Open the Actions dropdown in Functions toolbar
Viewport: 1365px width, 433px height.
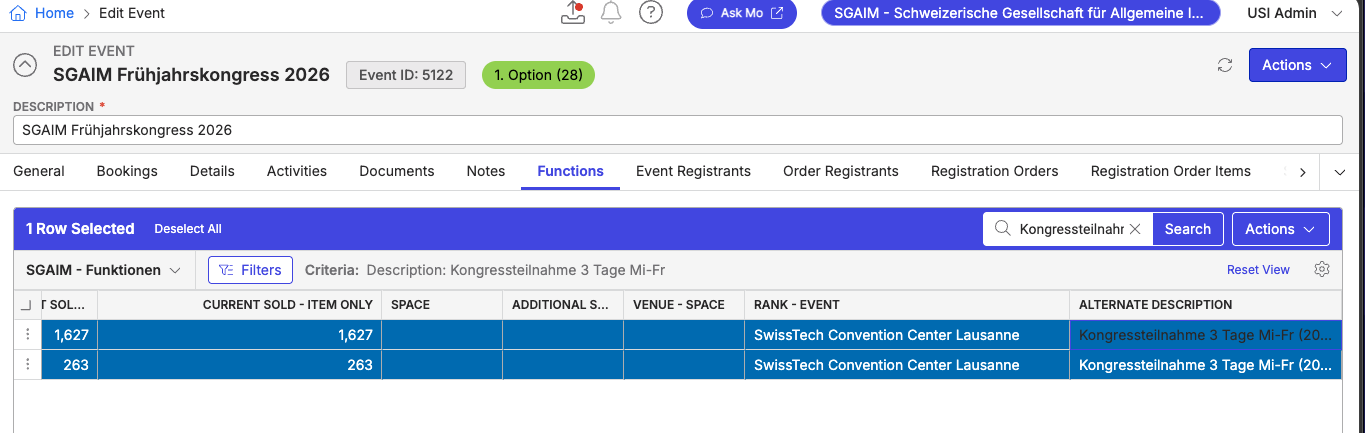click(x=1280, y=229)
